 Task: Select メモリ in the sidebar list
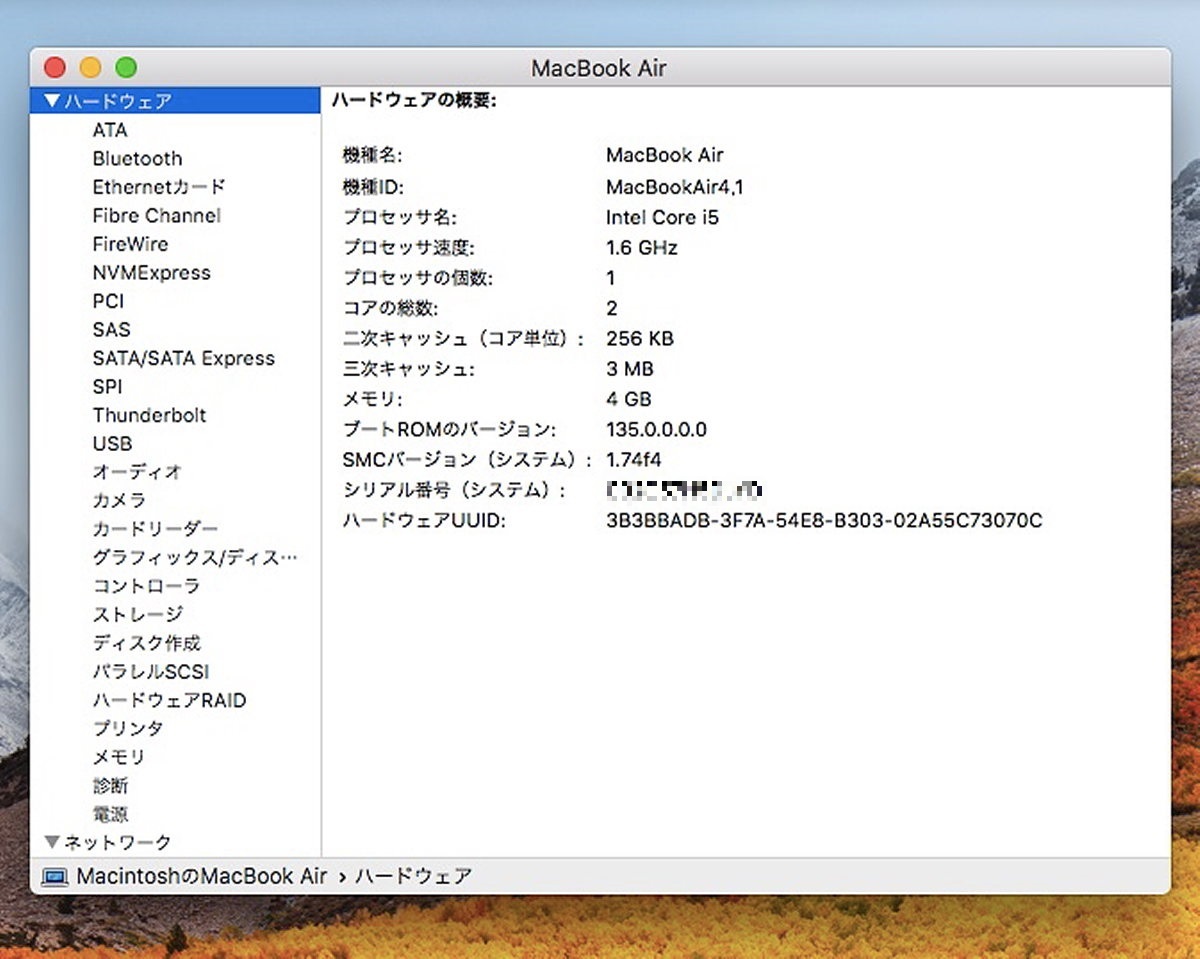tap(119, 757)
